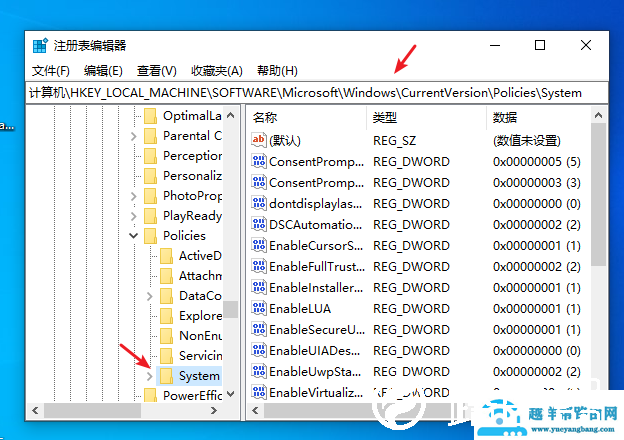Viewport: 624px width, 440px height.
Task: Select the DataCo folder icon
Action: tap(166, 296)
